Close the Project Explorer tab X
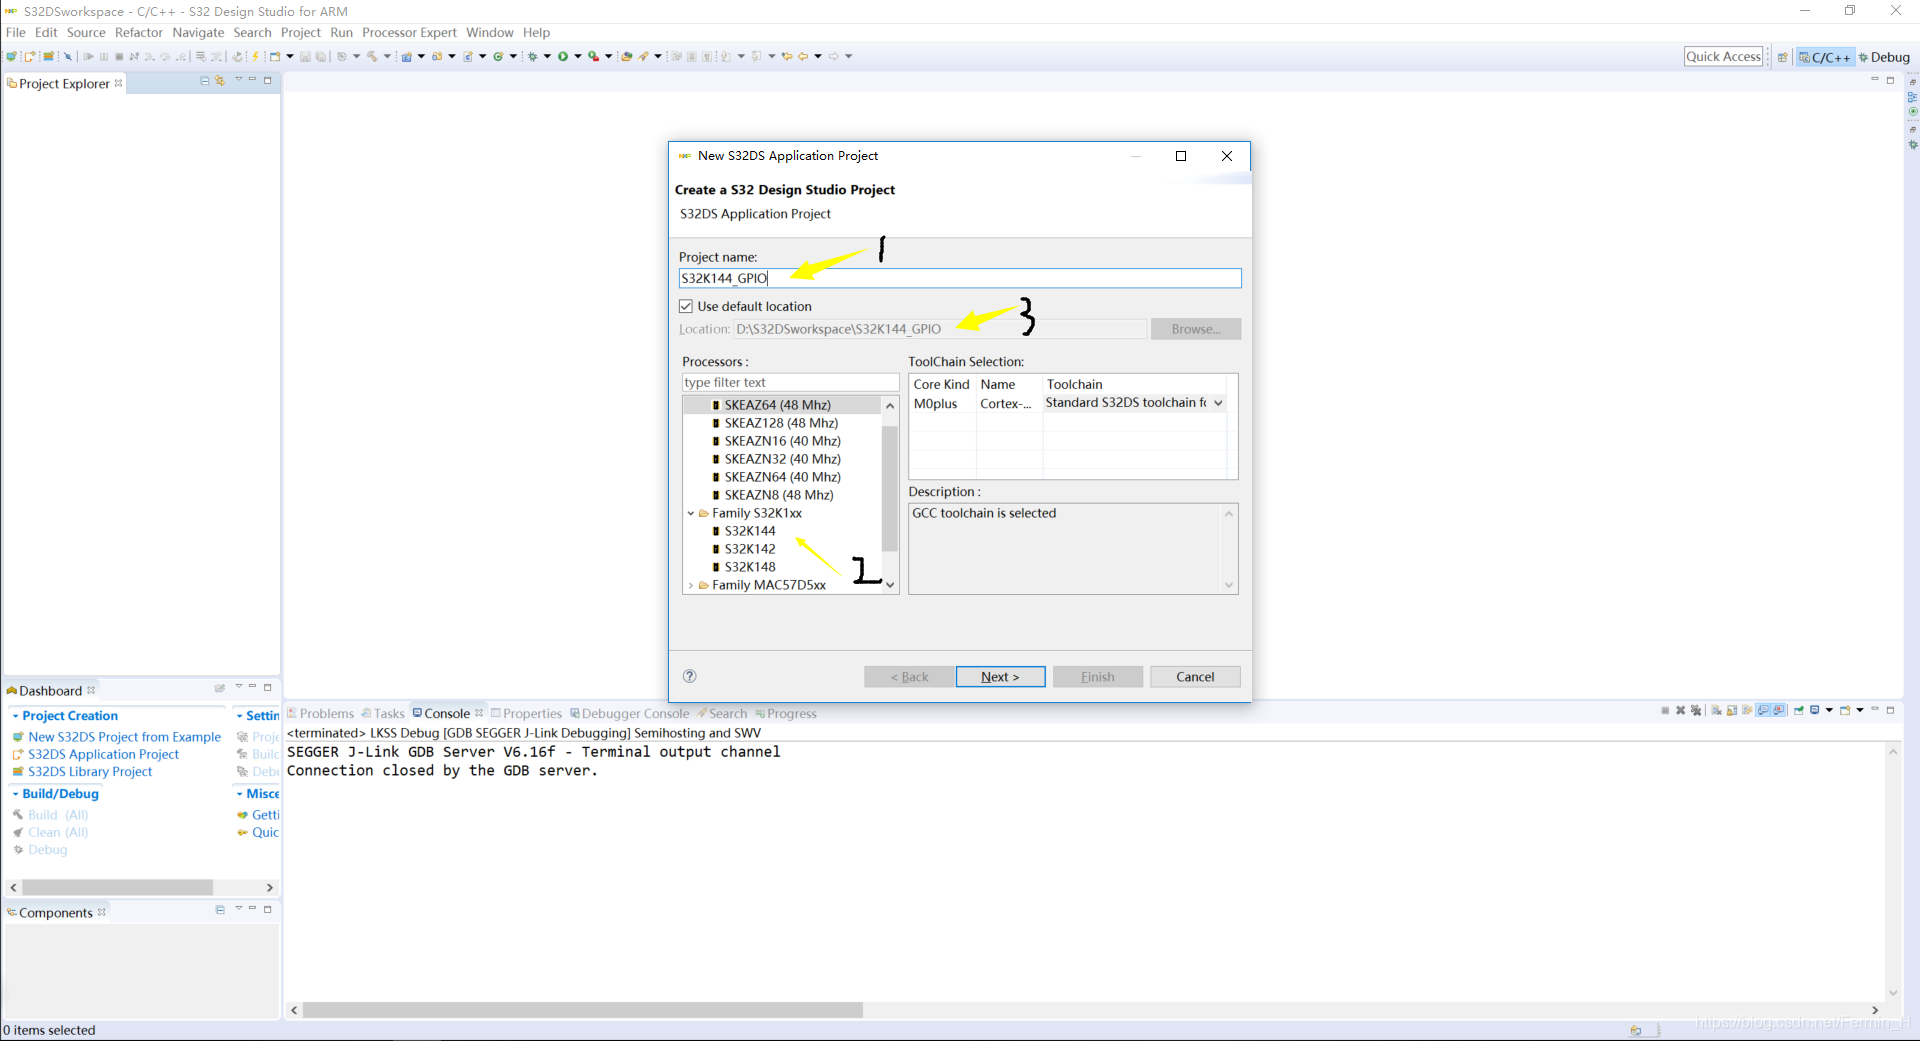Screen dimensions: 1920x1041 point(119,83)
